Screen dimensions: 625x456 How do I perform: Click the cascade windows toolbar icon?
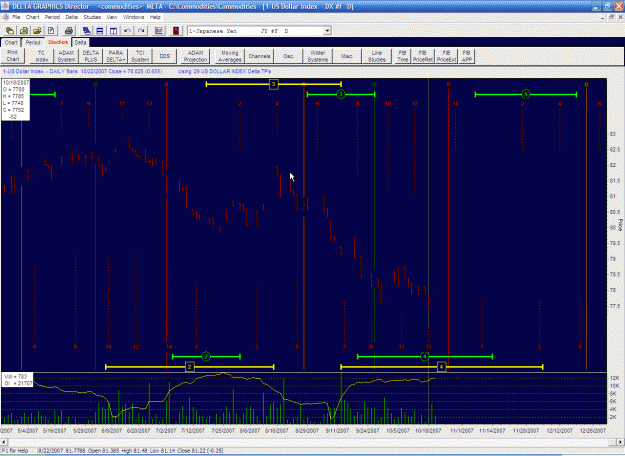86,31
